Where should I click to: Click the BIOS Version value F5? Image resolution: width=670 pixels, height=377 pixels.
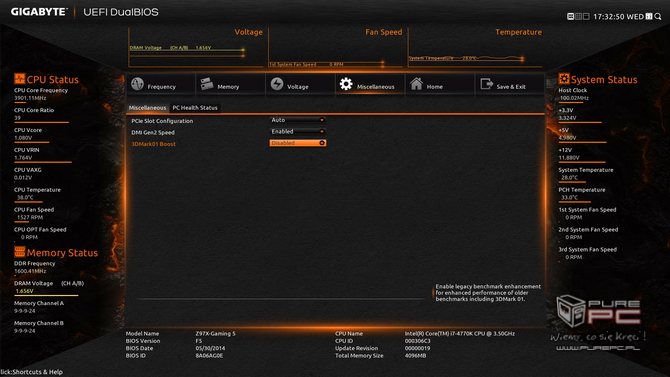click(199, 341)
